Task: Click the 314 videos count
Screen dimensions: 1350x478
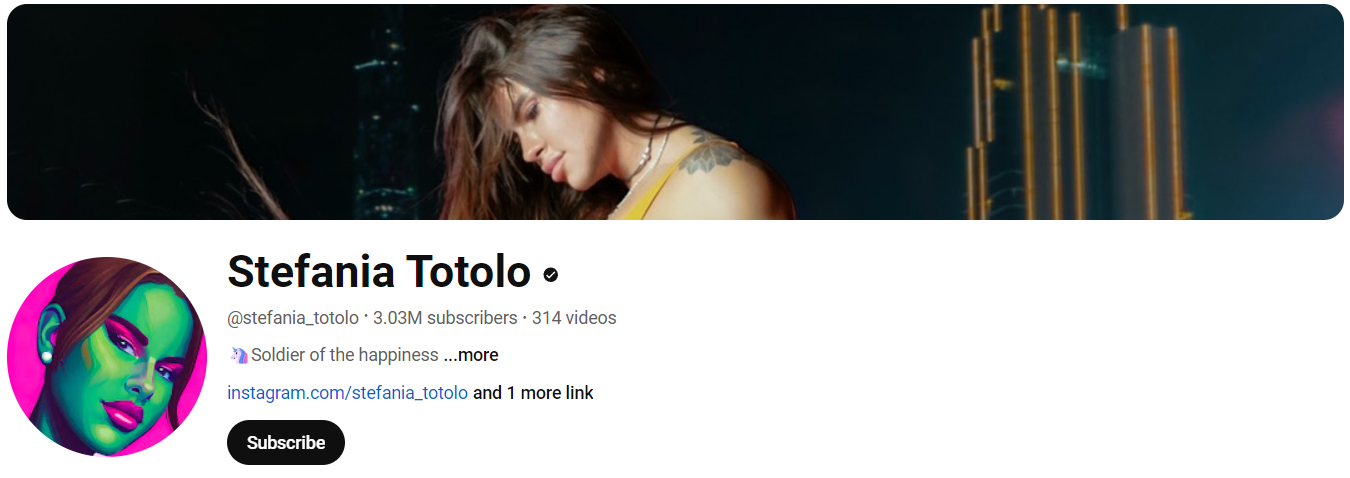Action: [x=574, y=318]
